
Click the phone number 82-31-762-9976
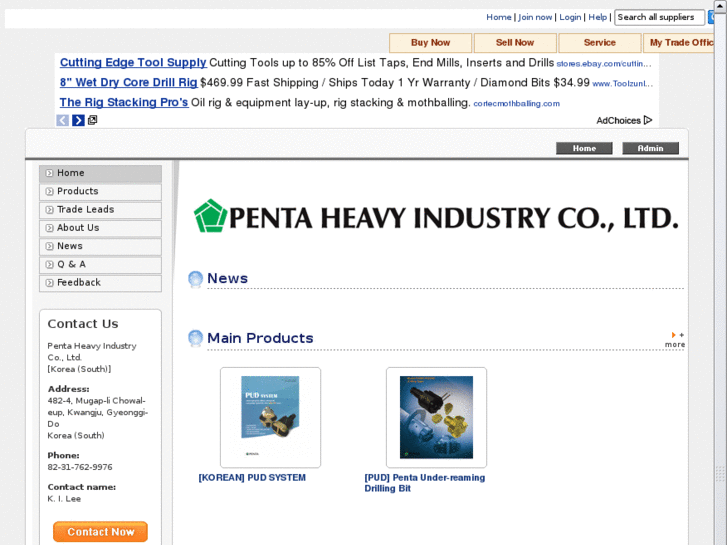(80, 467)
